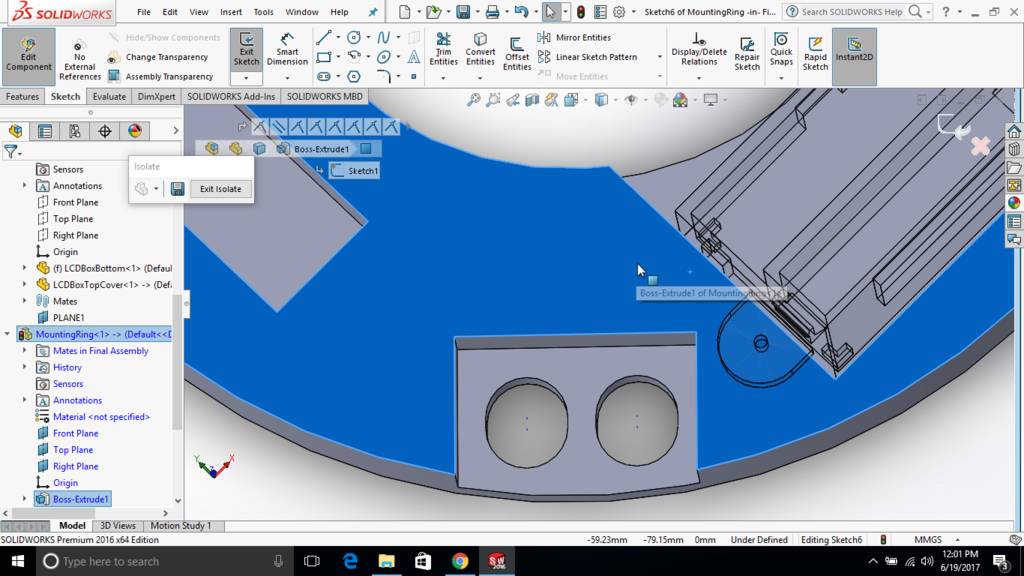
Task: Click the feature tree vertical scrollbar
Action: [177, 362]
